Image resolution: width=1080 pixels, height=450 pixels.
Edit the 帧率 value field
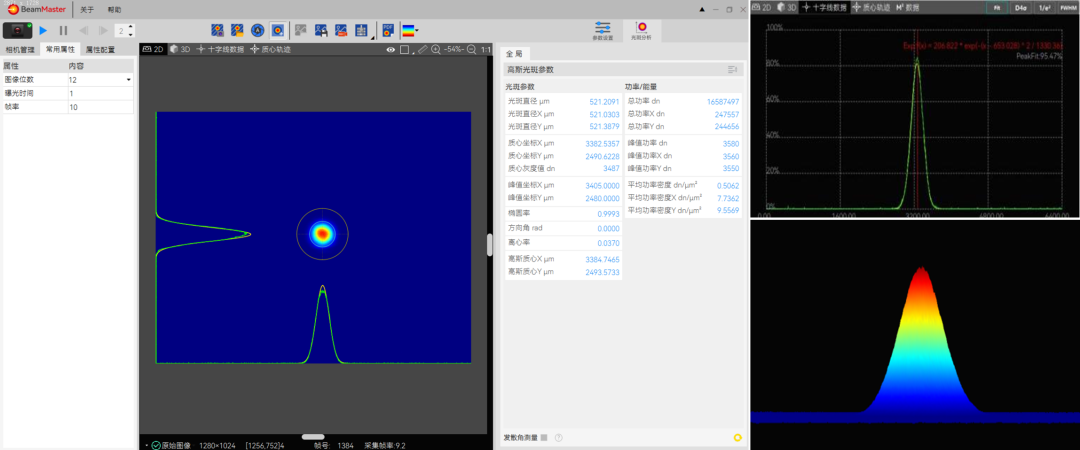tap(100, 106)
